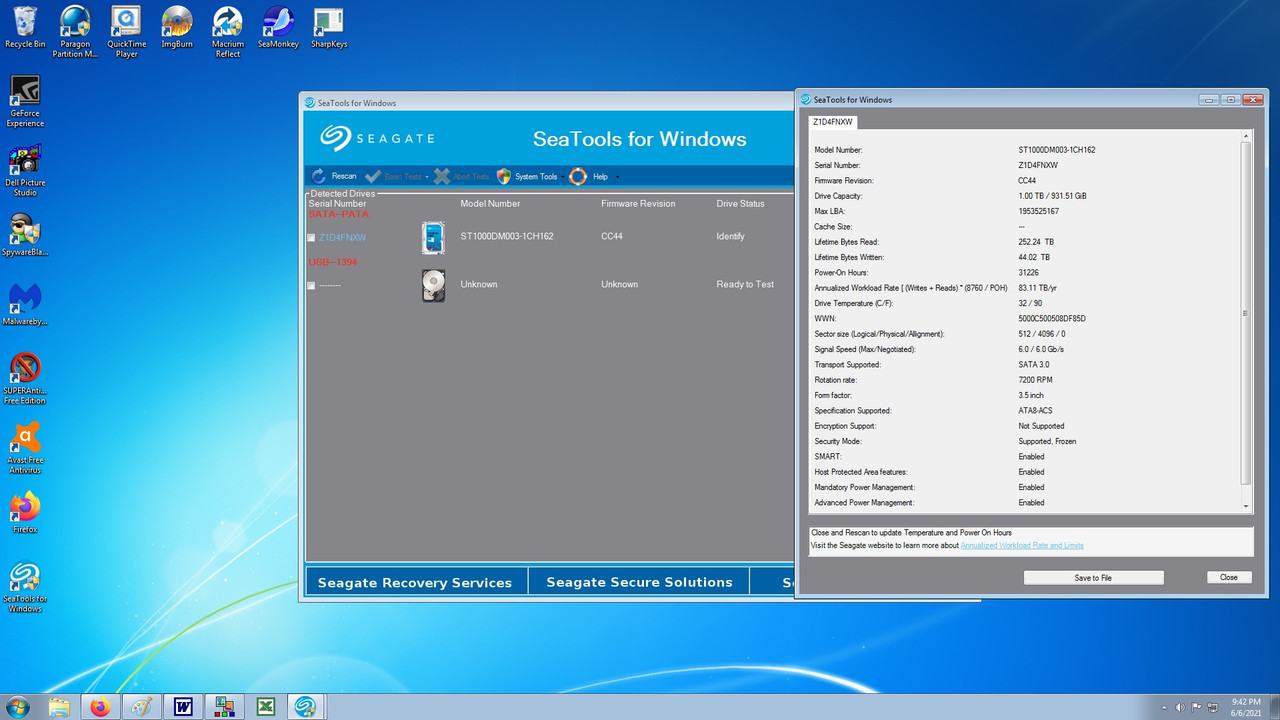Select the Z1D4FNXW tab in the info window
The height and width of the screenshot is (720, 1280).
[833, 122]
